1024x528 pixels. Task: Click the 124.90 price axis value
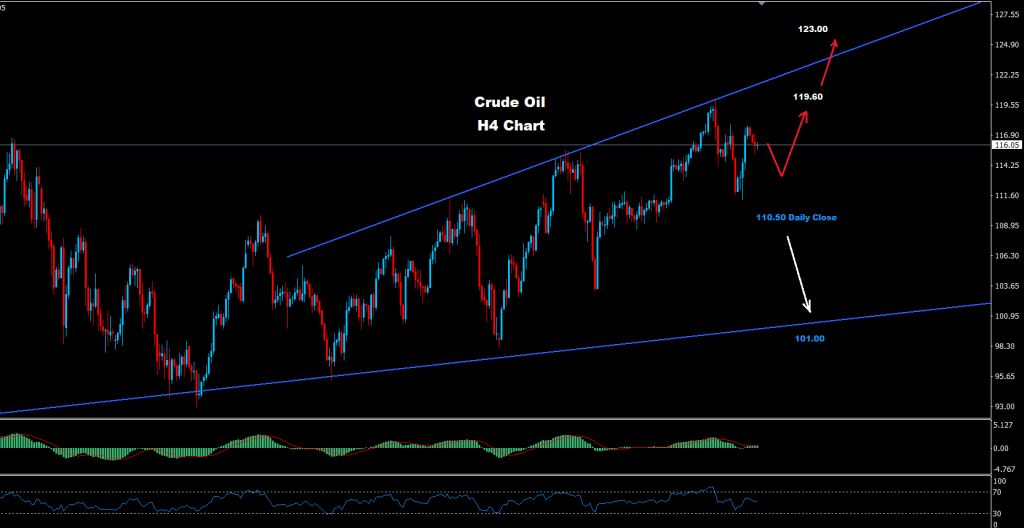click(x=1006, y=45)
